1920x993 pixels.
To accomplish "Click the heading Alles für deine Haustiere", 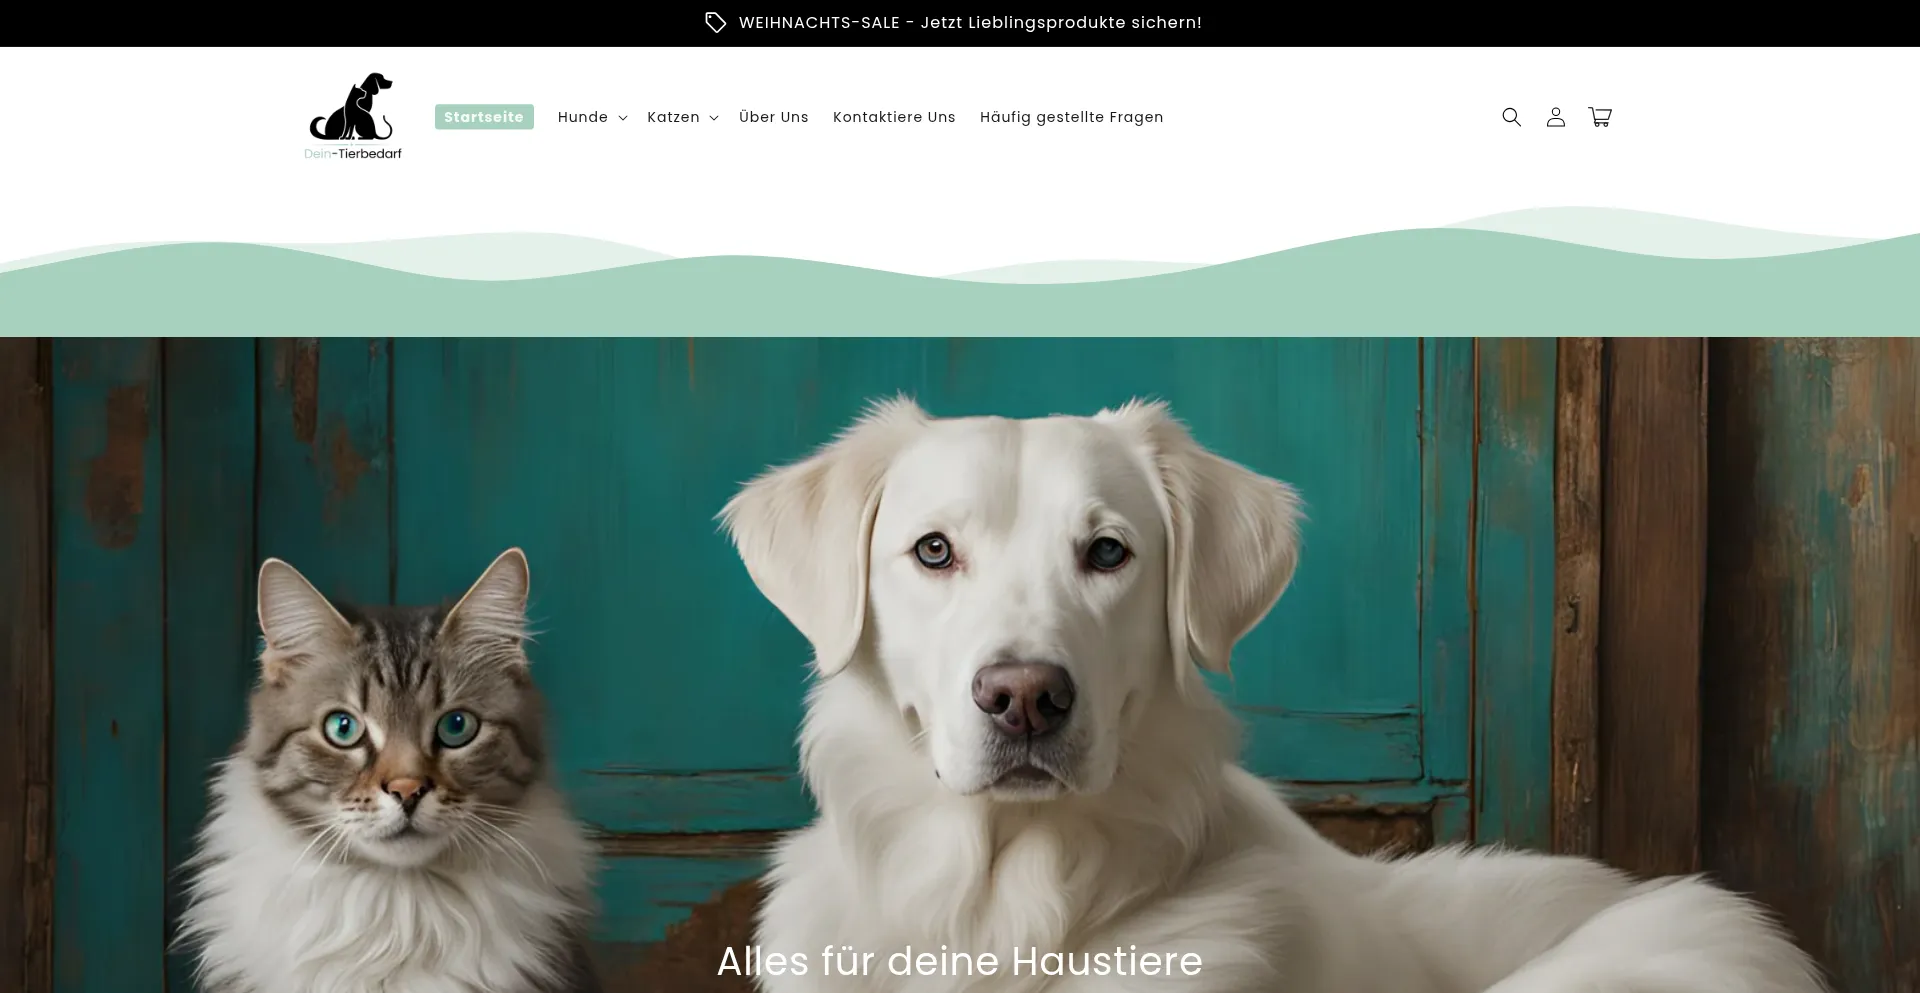I will click(959, 961).
